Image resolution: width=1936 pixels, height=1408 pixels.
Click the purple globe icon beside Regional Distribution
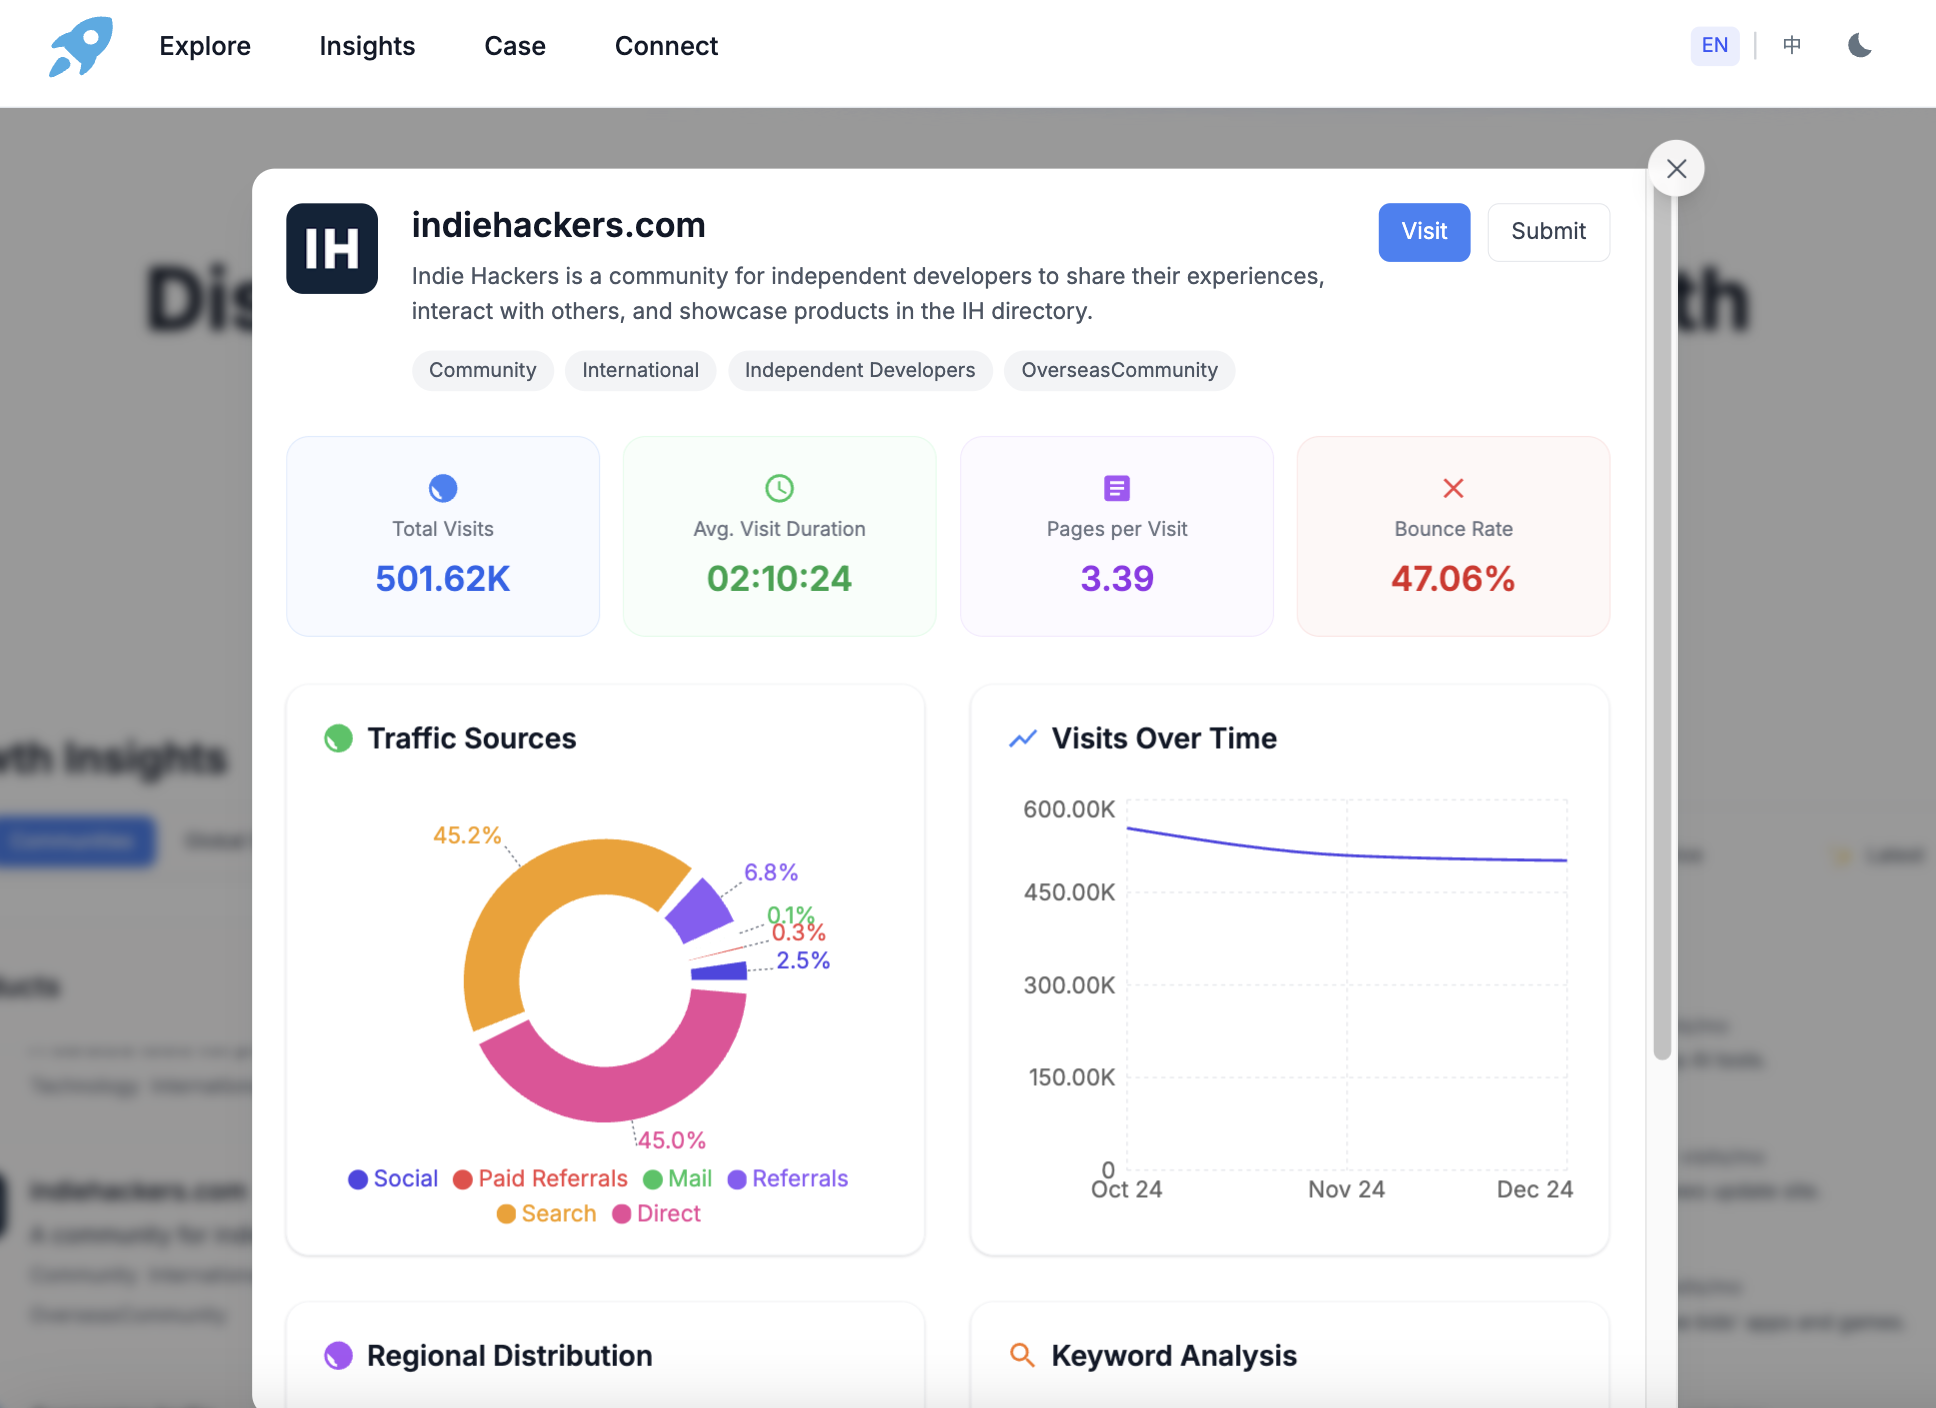(x=340, y=1356)
